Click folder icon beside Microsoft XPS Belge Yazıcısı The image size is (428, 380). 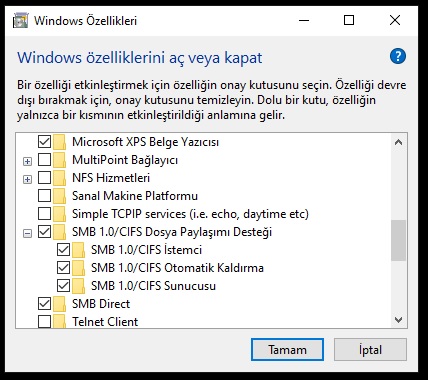tap(59, 142)
